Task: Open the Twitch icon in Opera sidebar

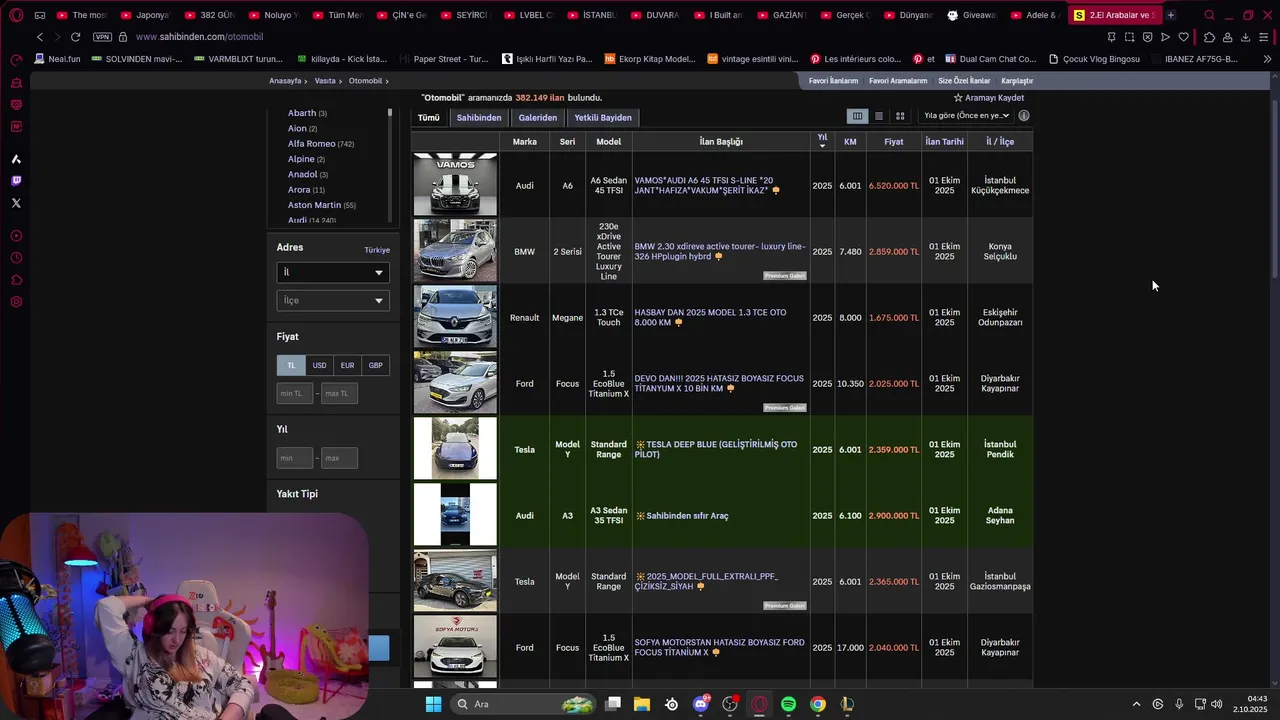Action: pos(16,181)
